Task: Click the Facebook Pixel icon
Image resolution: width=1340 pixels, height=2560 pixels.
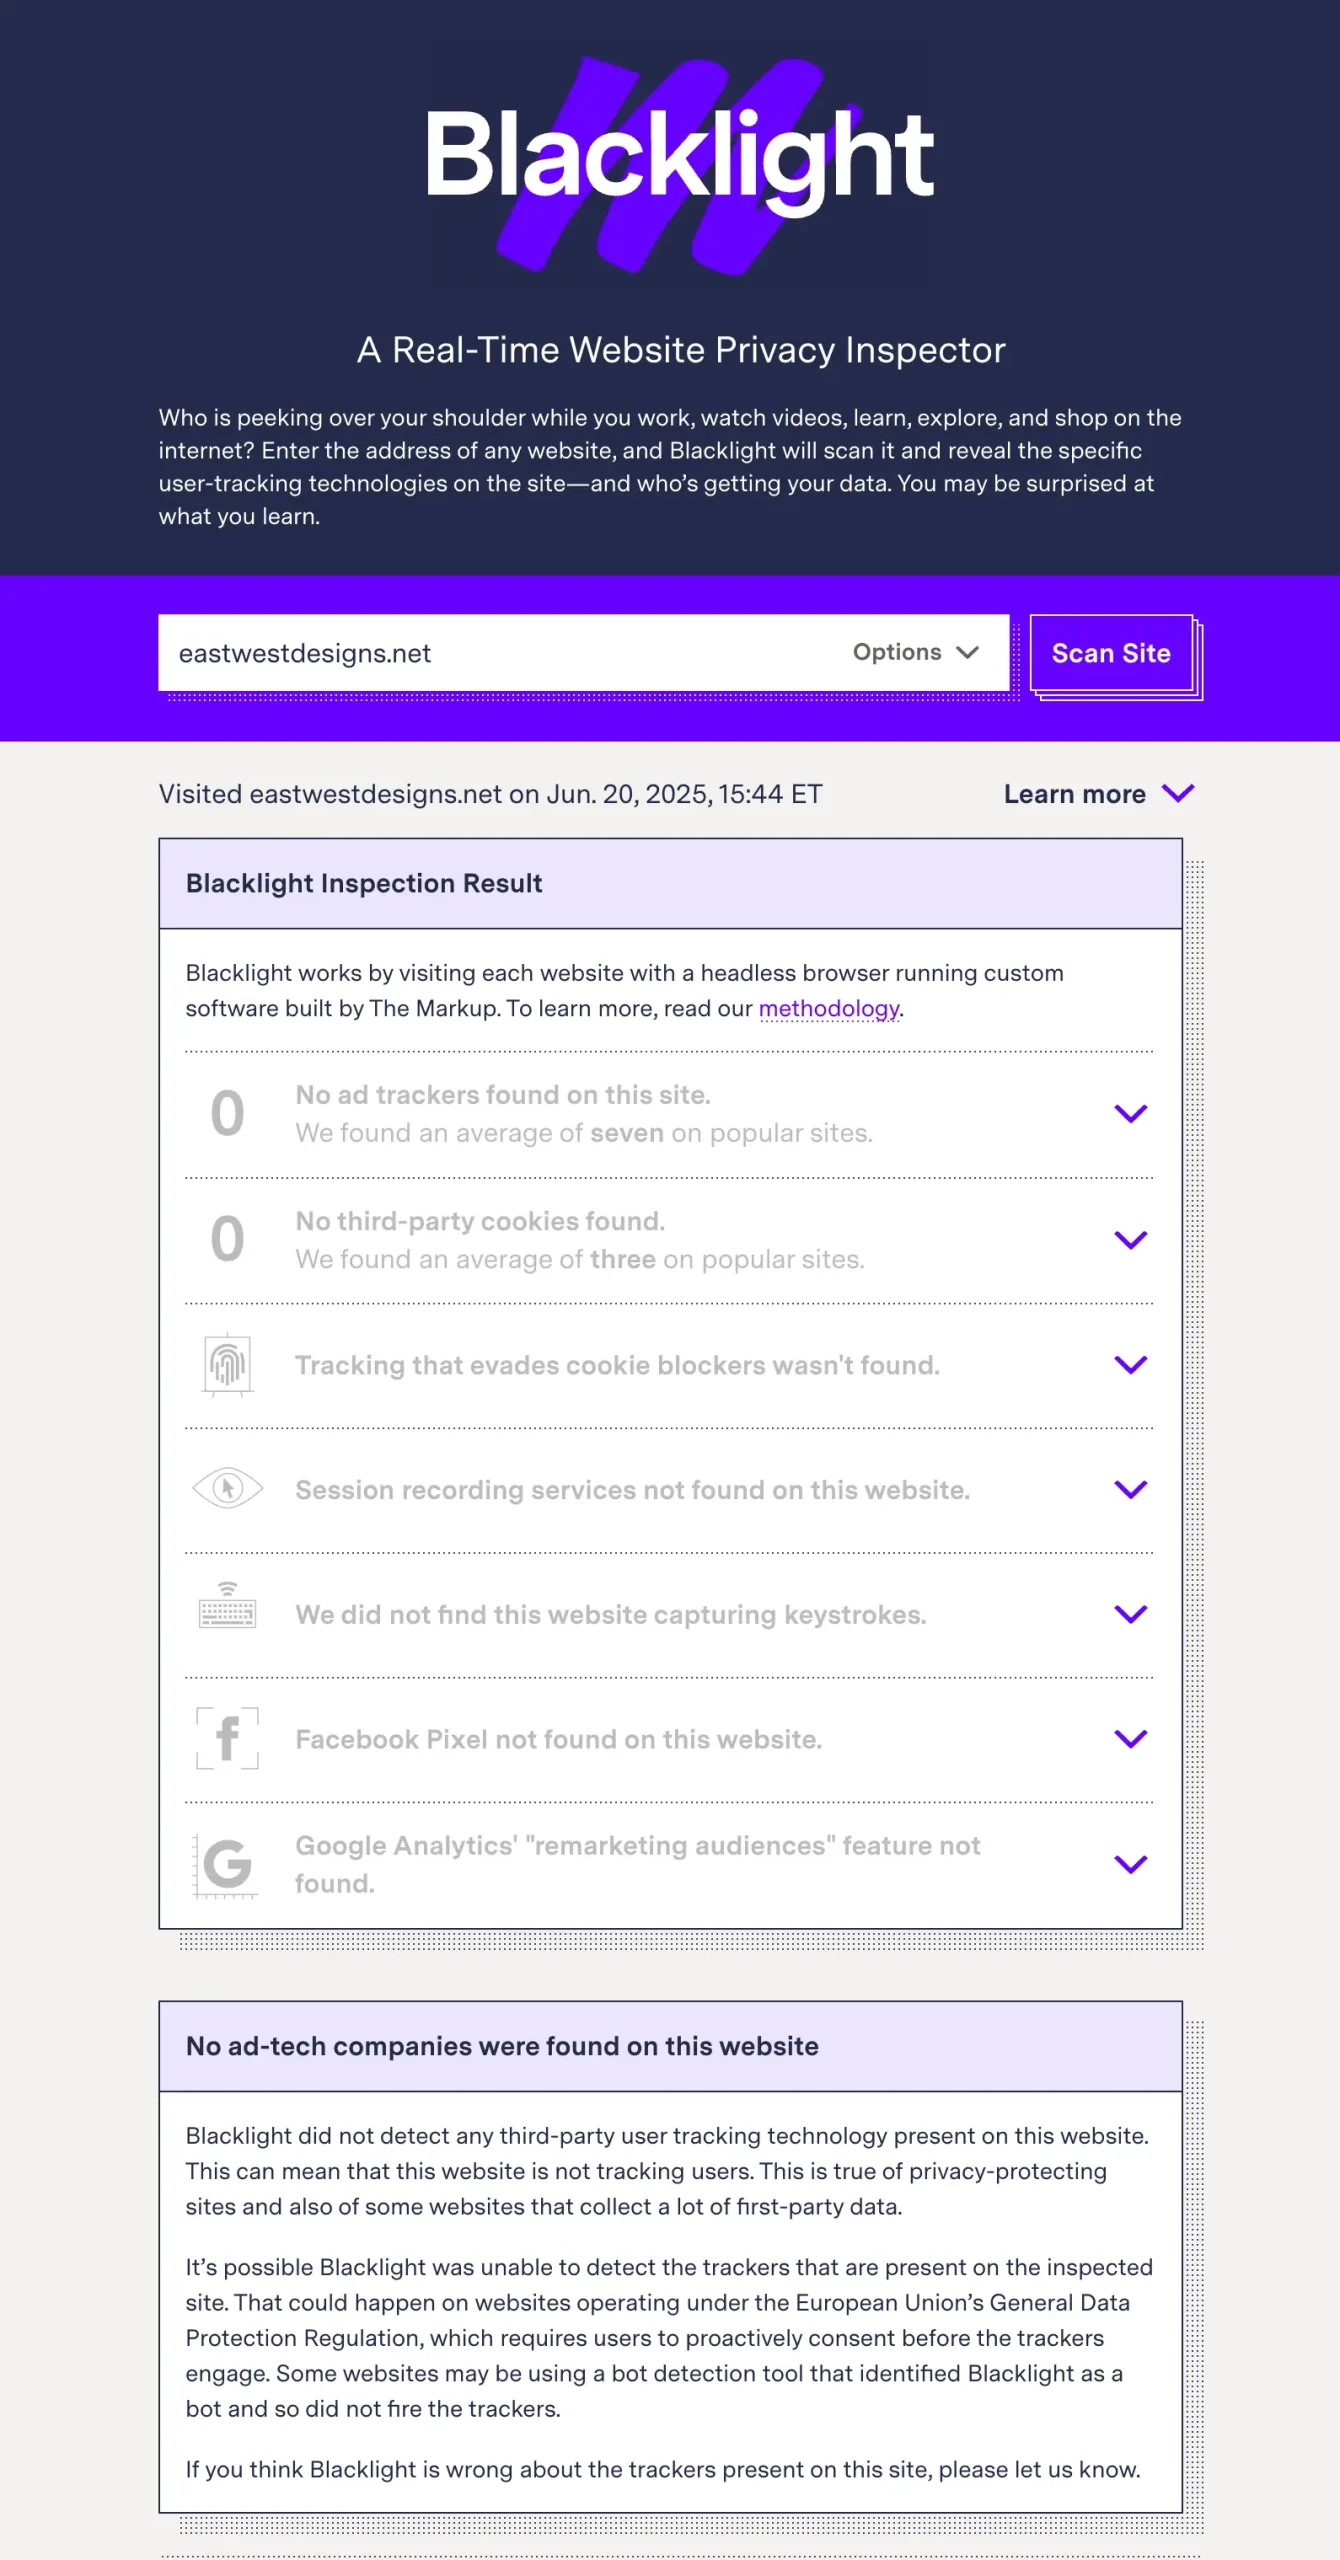Action: 228,1738
